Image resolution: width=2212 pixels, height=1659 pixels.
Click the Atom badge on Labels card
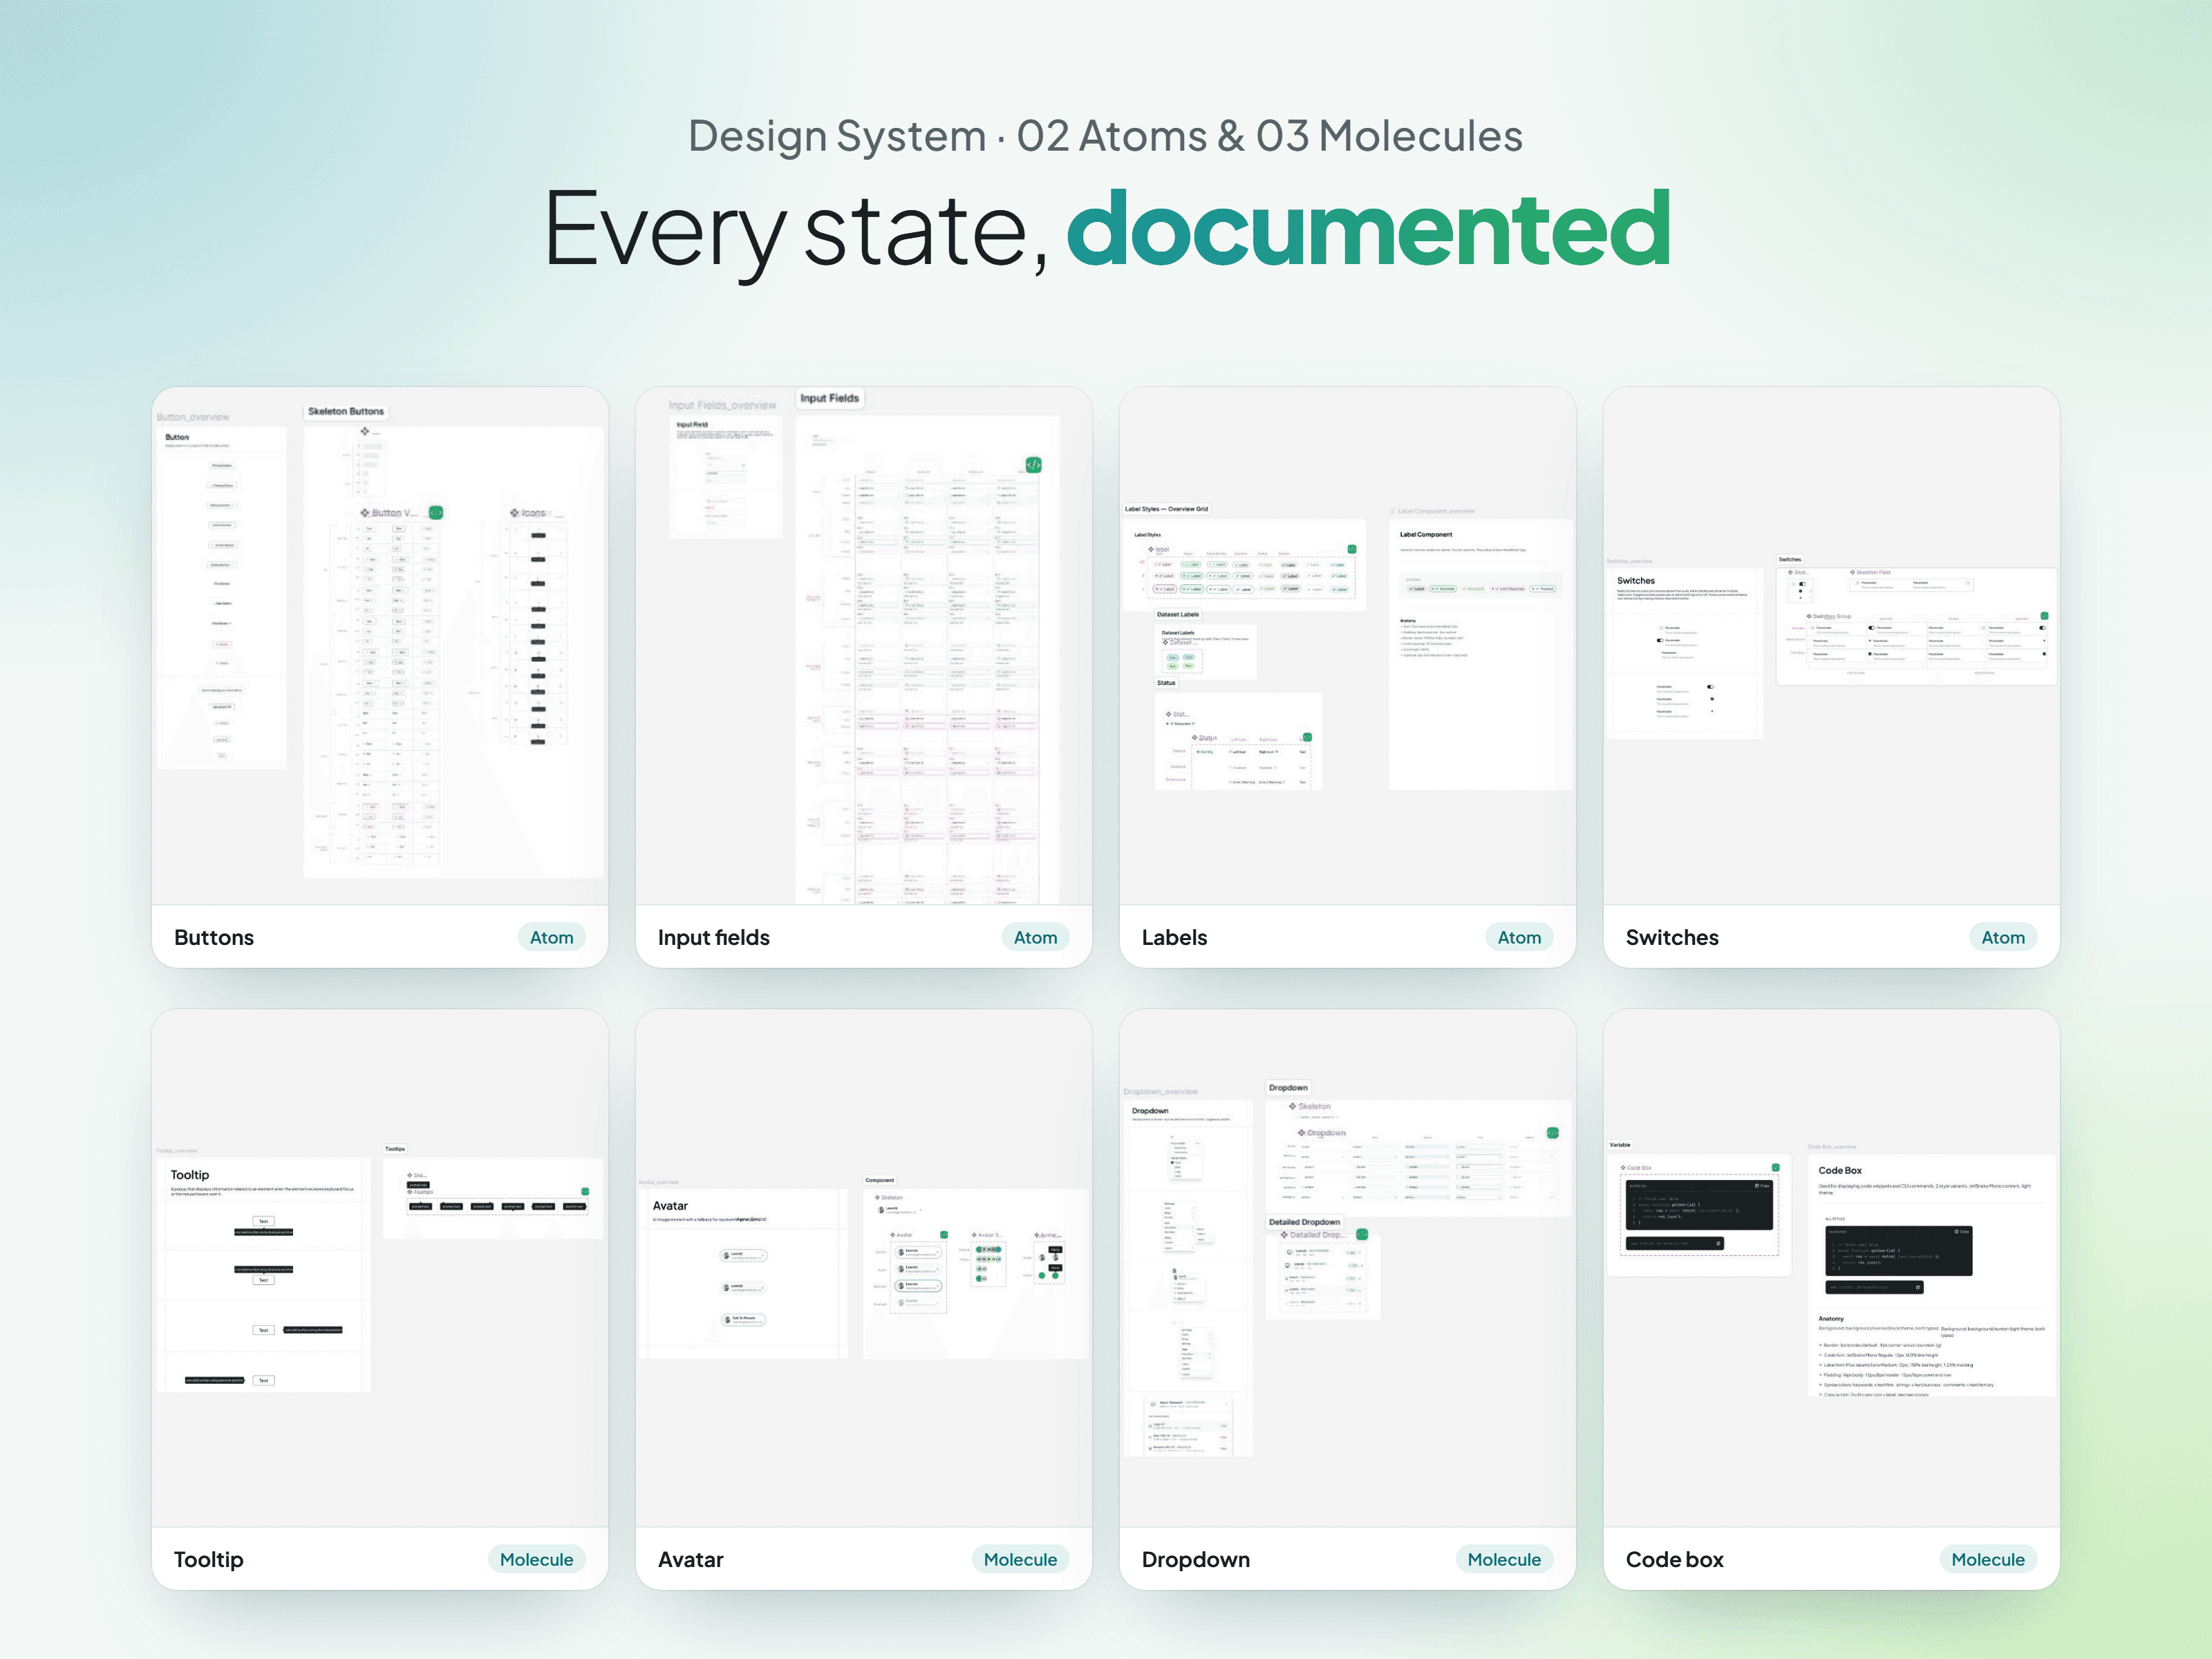[x=1520, y=937]
